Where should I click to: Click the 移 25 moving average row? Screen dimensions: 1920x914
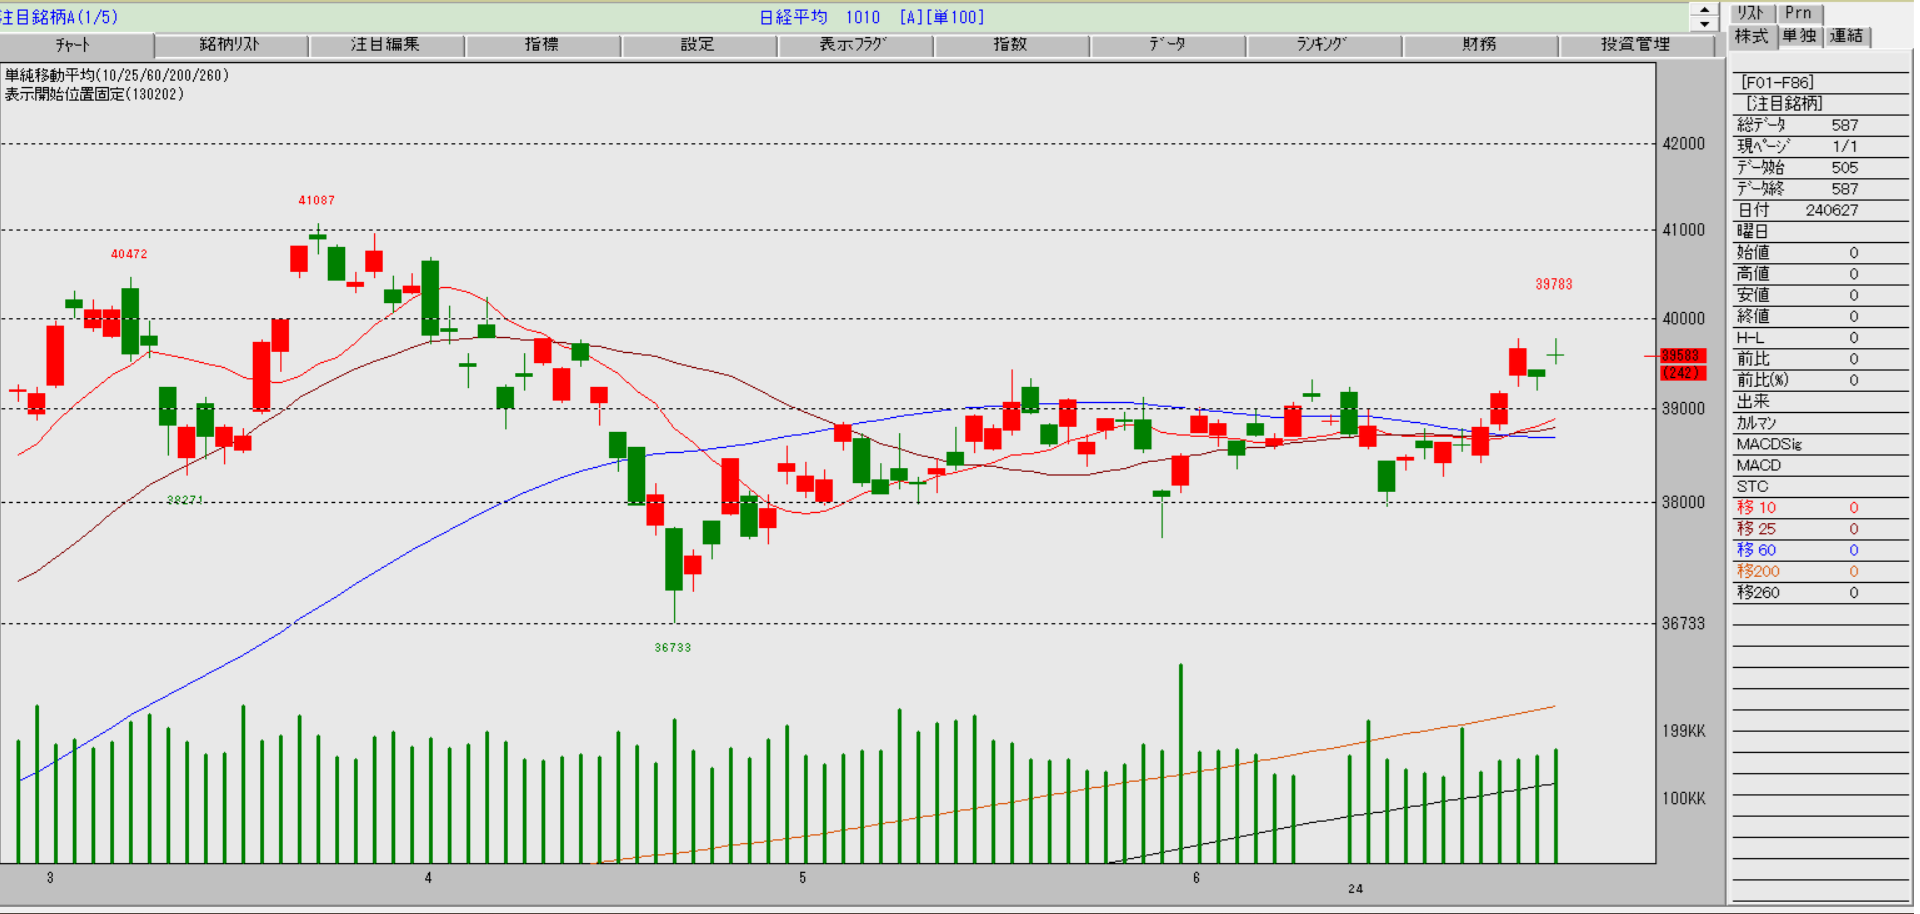[1820, 529]
